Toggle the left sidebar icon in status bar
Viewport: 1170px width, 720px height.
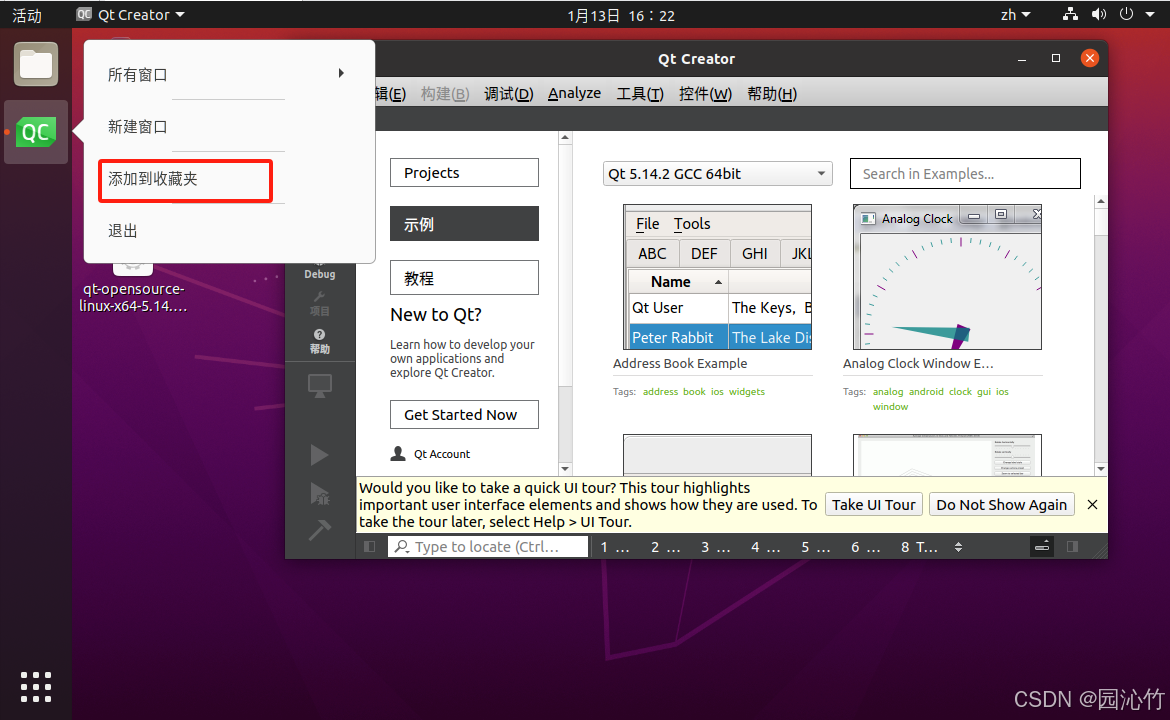click(x=369, y=547)
